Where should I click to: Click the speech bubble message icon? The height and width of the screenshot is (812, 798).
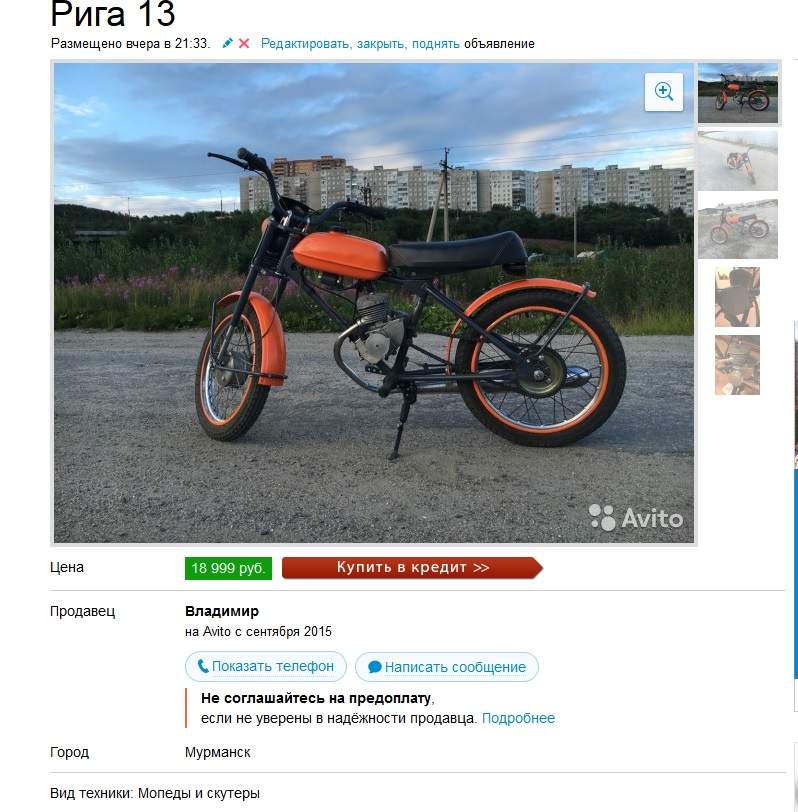pos(374,667)
